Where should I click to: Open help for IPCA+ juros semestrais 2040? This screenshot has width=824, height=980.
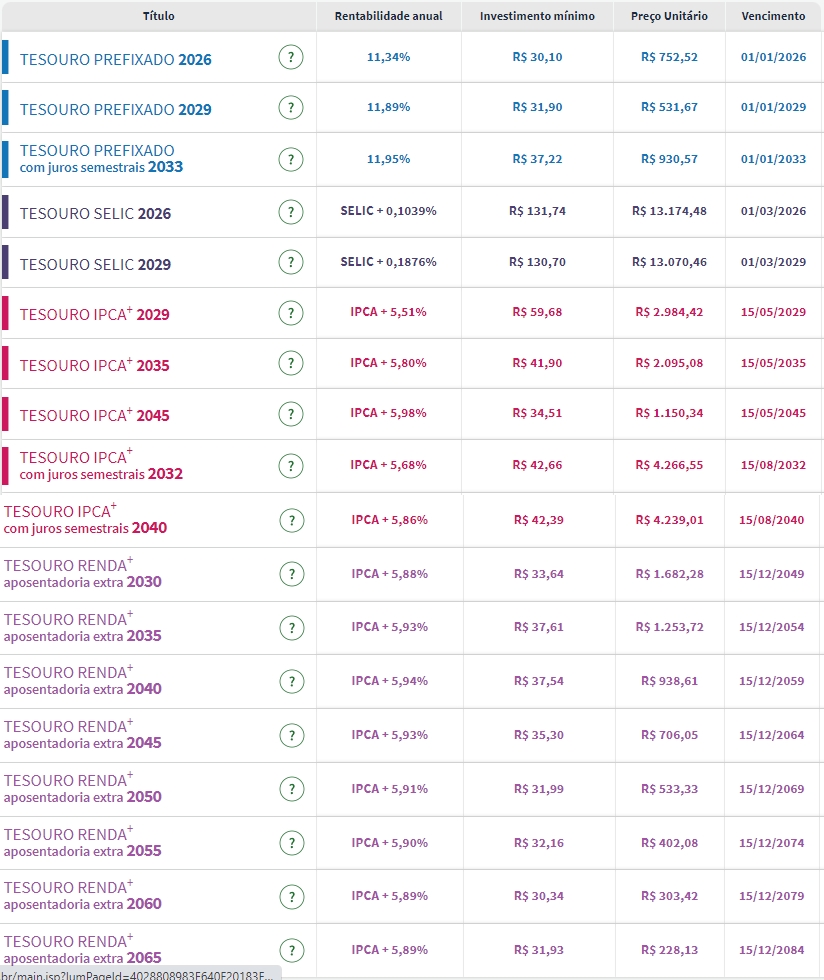[x=291, y=520]
